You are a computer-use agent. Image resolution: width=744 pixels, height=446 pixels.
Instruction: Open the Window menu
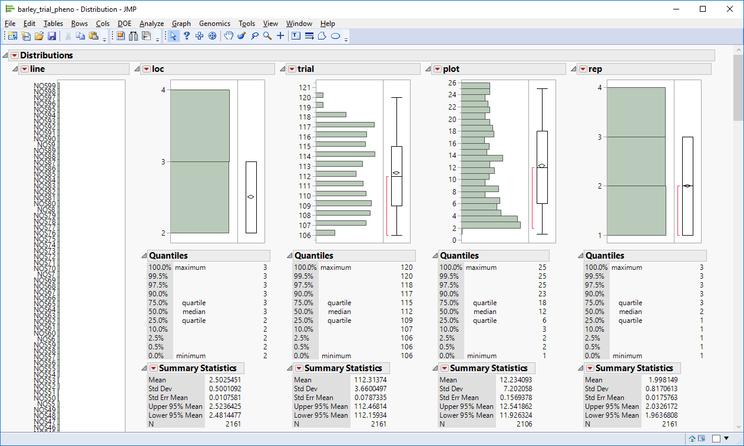[299, 23]
